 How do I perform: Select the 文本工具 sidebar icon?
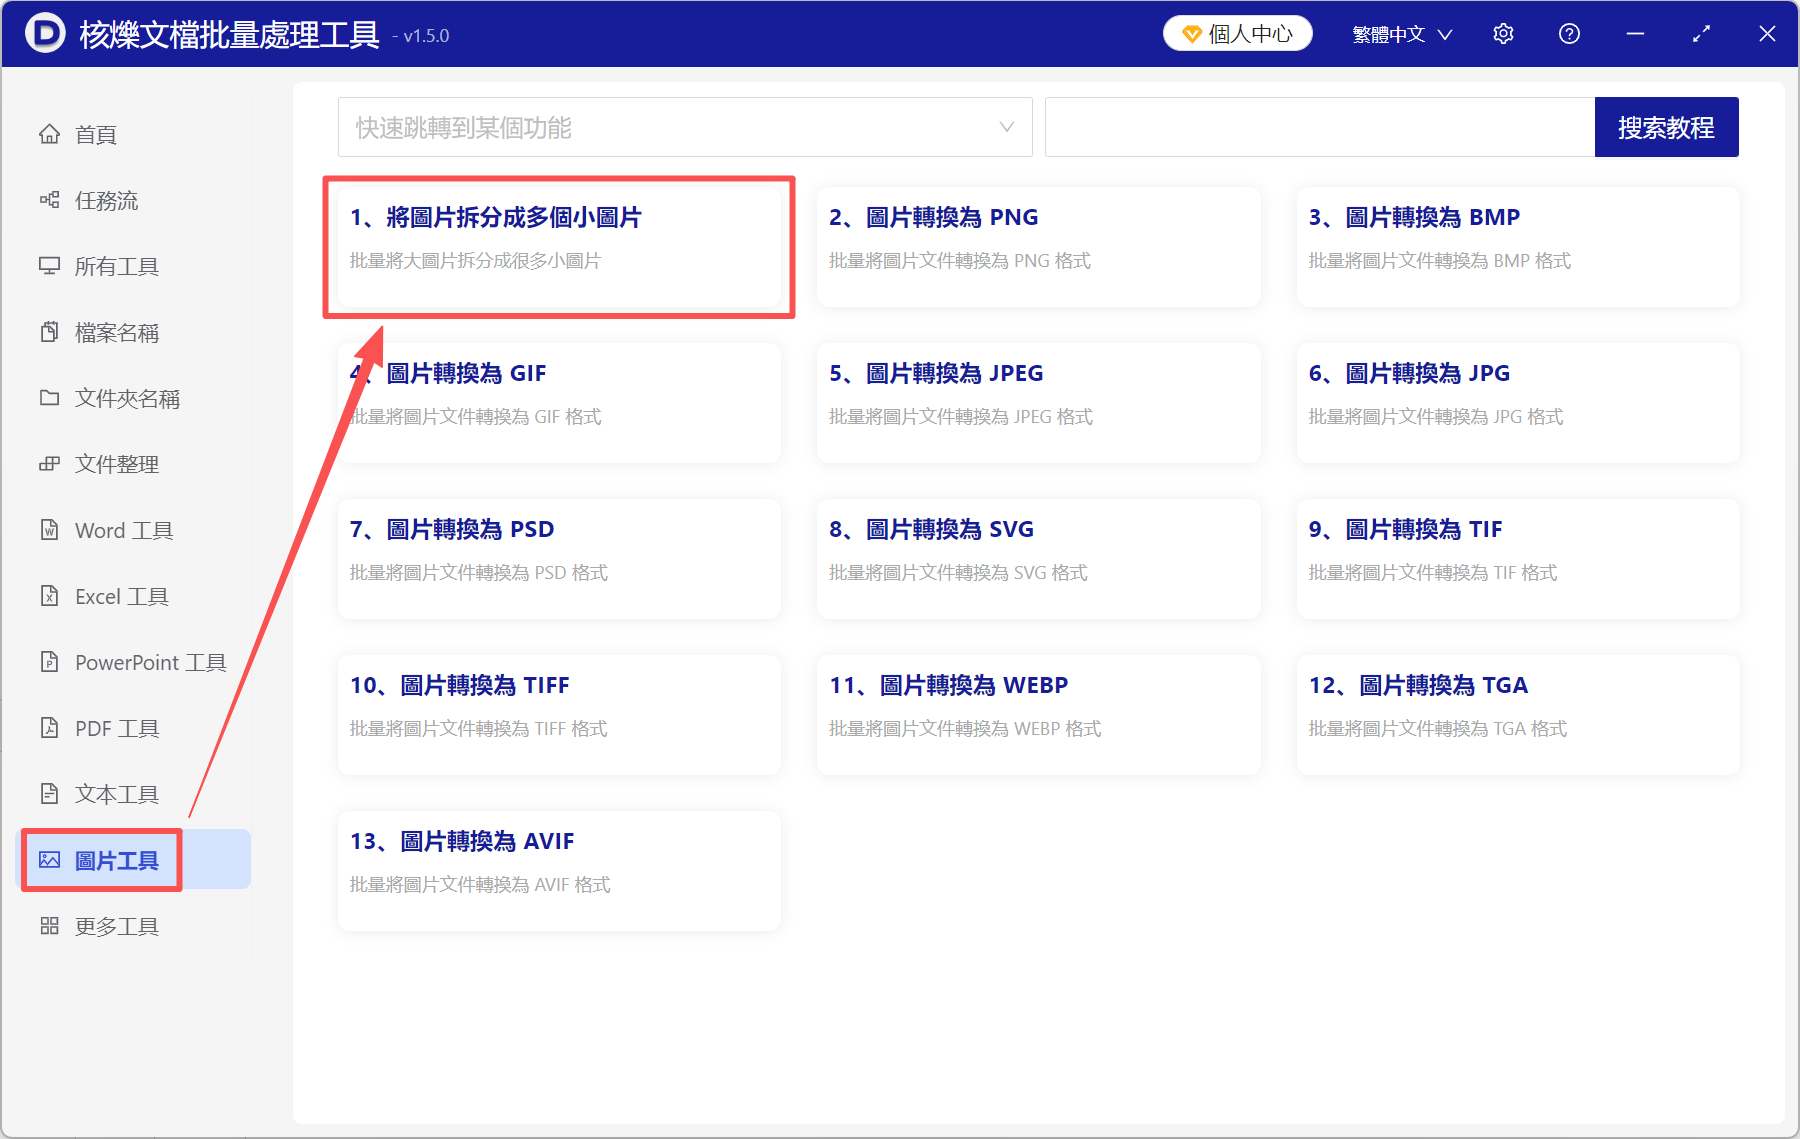50,794
